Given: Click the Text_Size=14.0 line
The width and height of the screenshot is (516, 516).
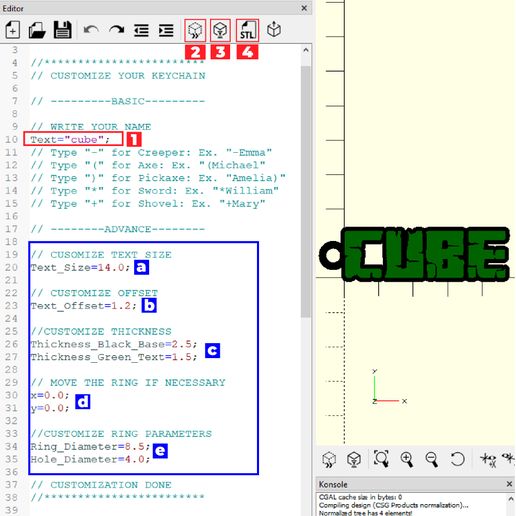Looking at the screenshot, I should pos(80,267).
